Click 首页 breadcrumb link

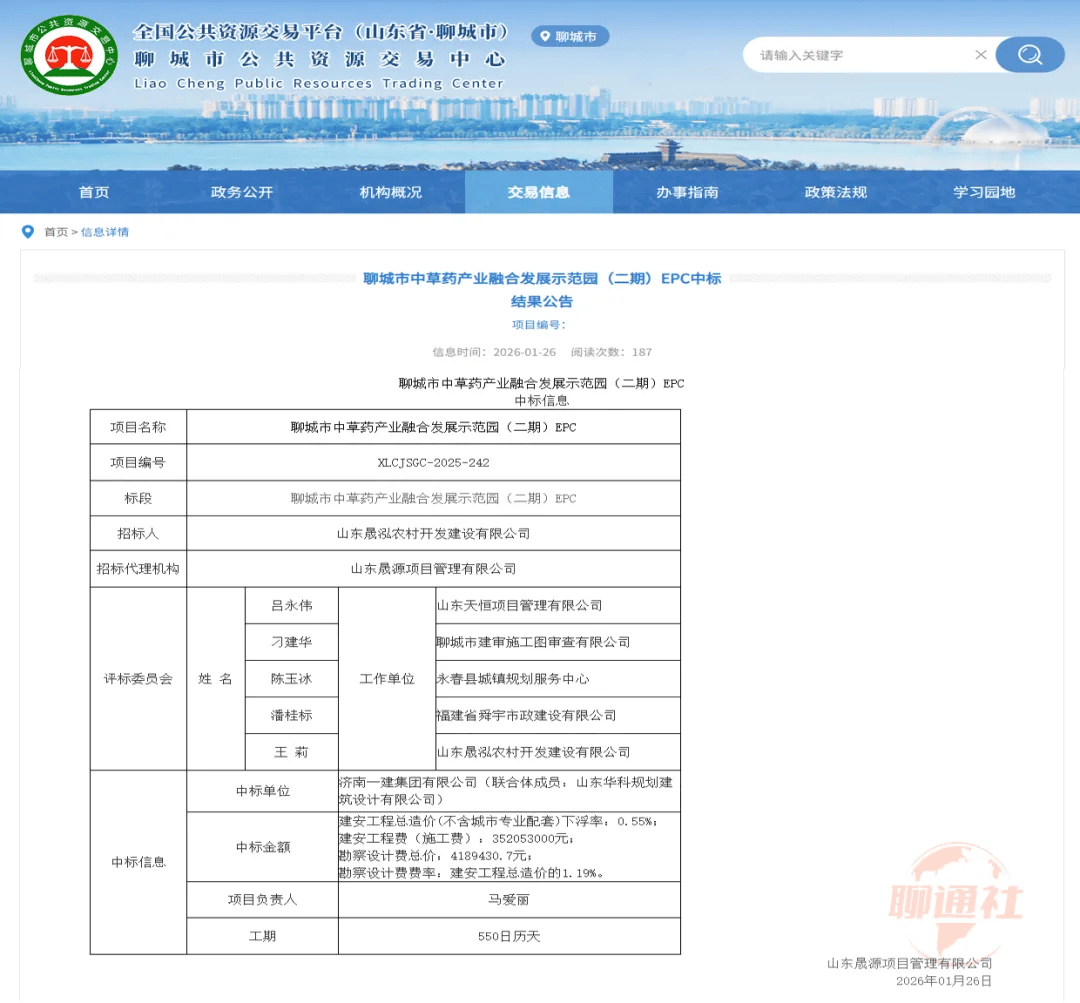(56, 232)
